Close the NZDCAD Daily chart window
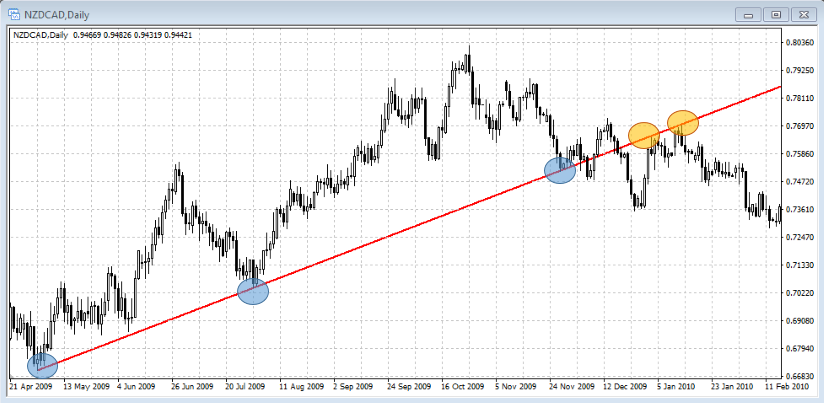Viewport: 824px width, 404px height. point(801,13)
